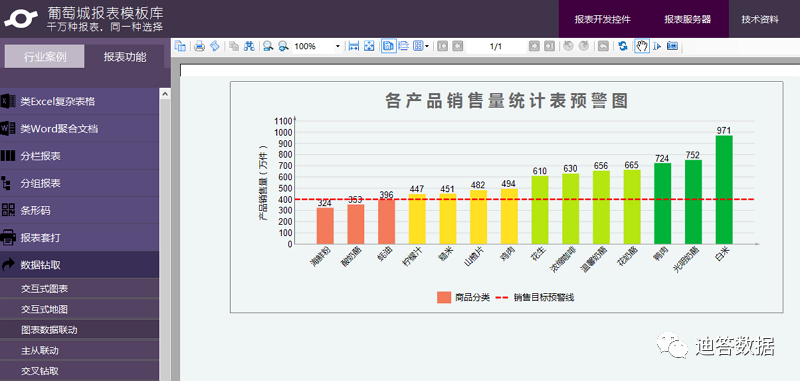Toggle single page view mode
This screenshot has width=800, height=381.
tap(388, 46)
